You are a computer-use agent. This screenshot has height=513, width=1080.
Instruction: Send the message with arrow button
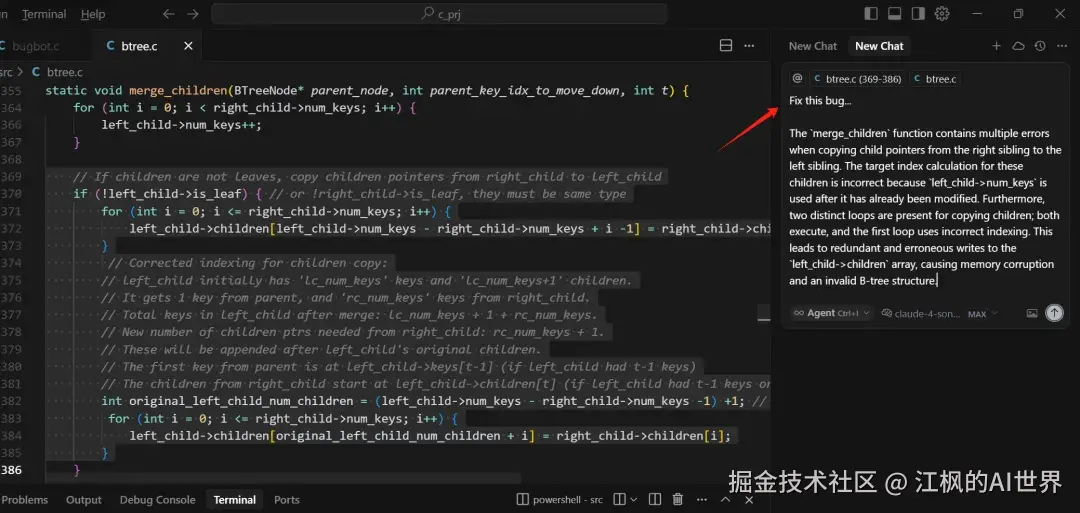tap(1054, 313)
